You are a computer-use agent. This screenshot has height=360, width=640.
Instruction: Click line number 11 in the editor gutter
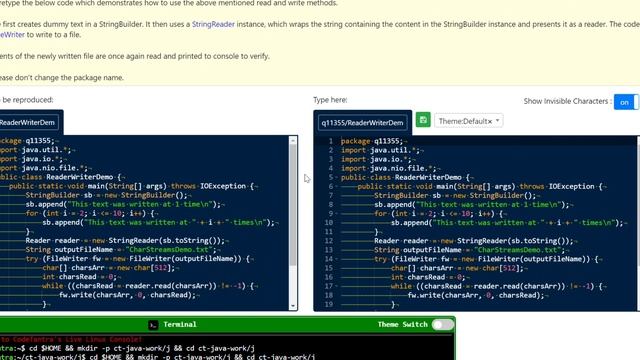tap(329, 232)
